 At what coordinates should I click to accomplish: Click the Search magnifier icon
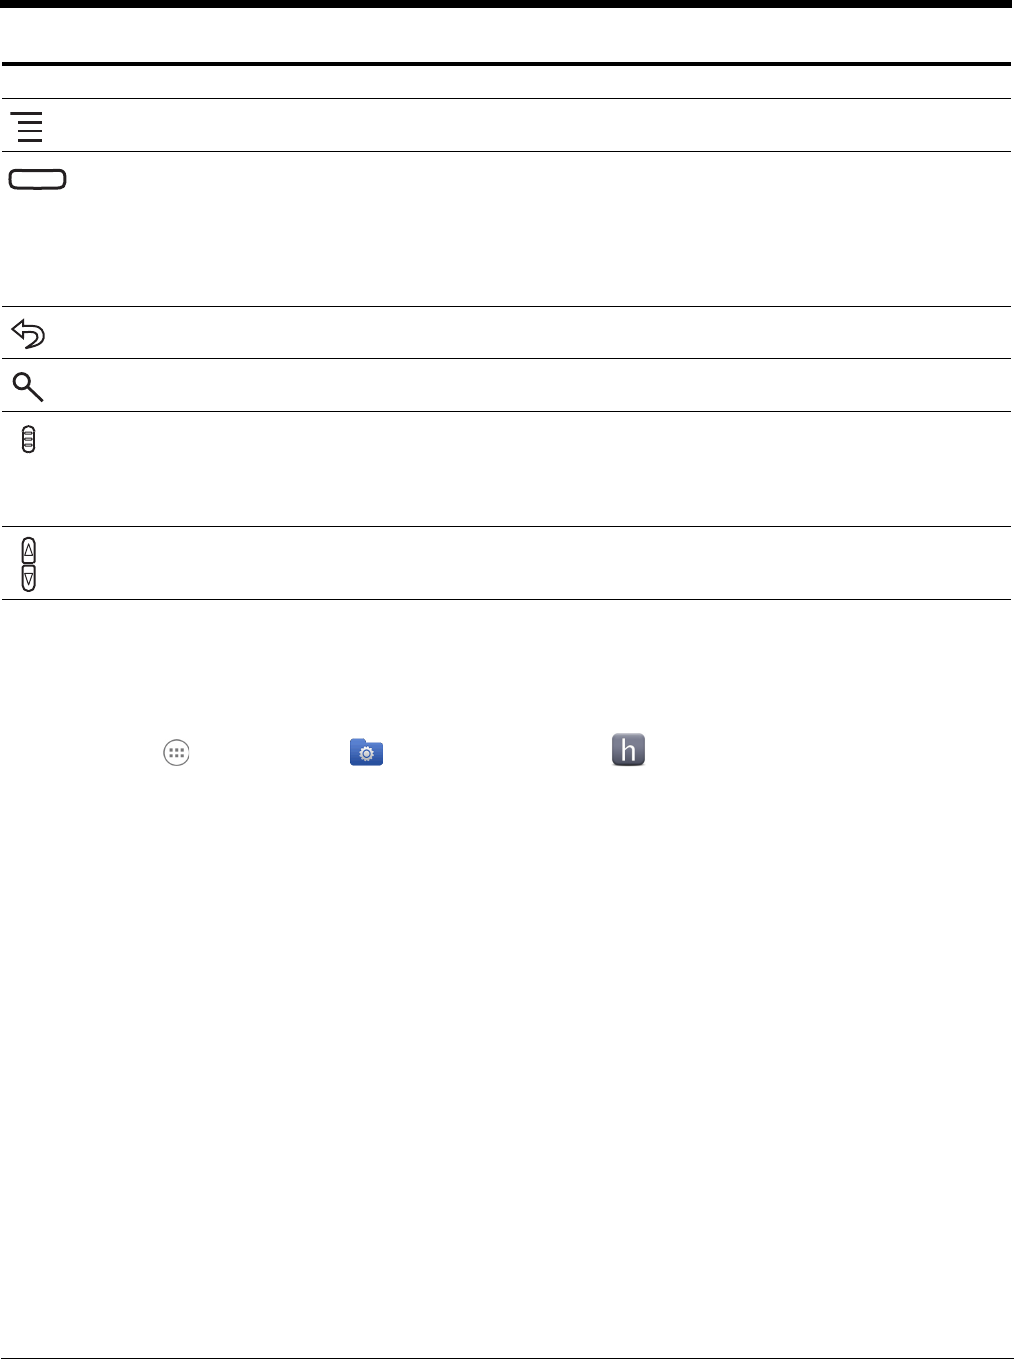pos(28,386)
